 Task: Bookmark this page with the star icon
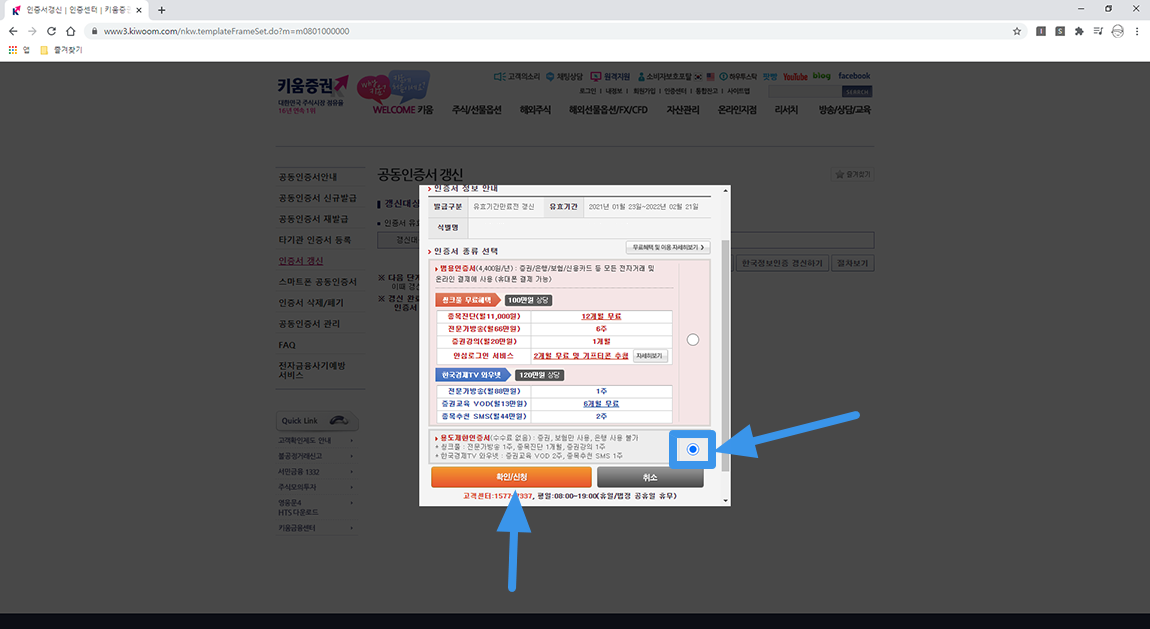tap(1017, 31)
